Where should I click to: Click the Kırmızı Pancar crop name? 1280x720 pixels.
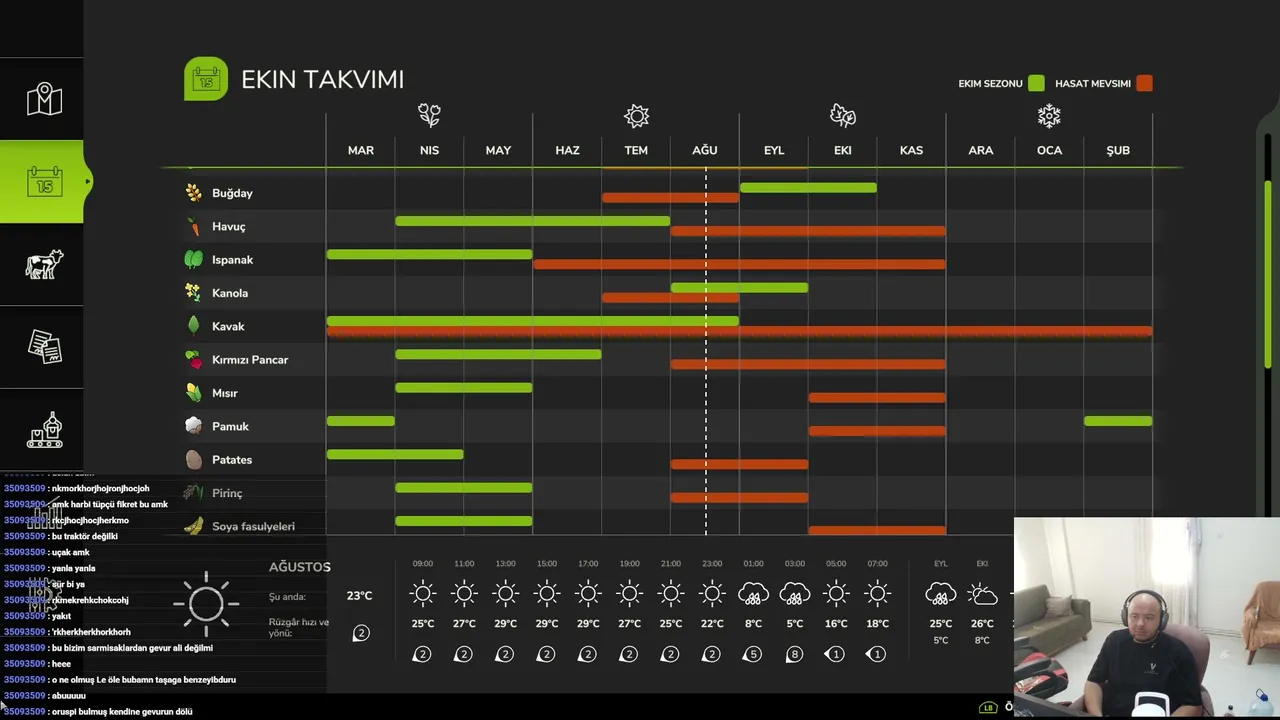click(250, 360)
